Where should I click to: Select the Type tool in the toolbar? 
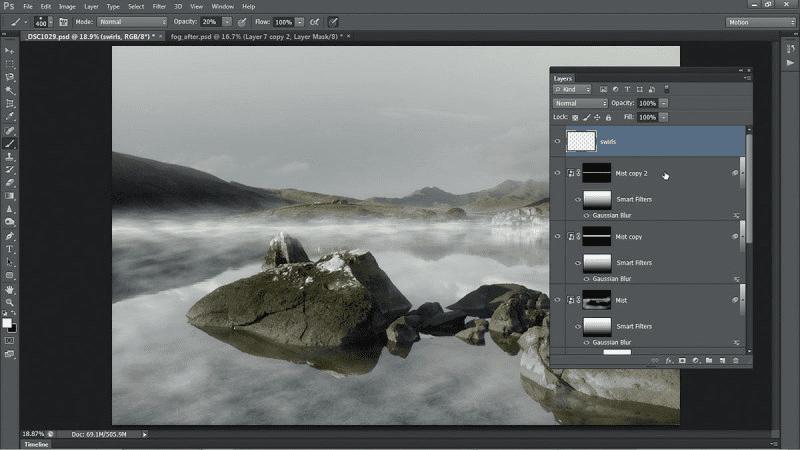10,248
